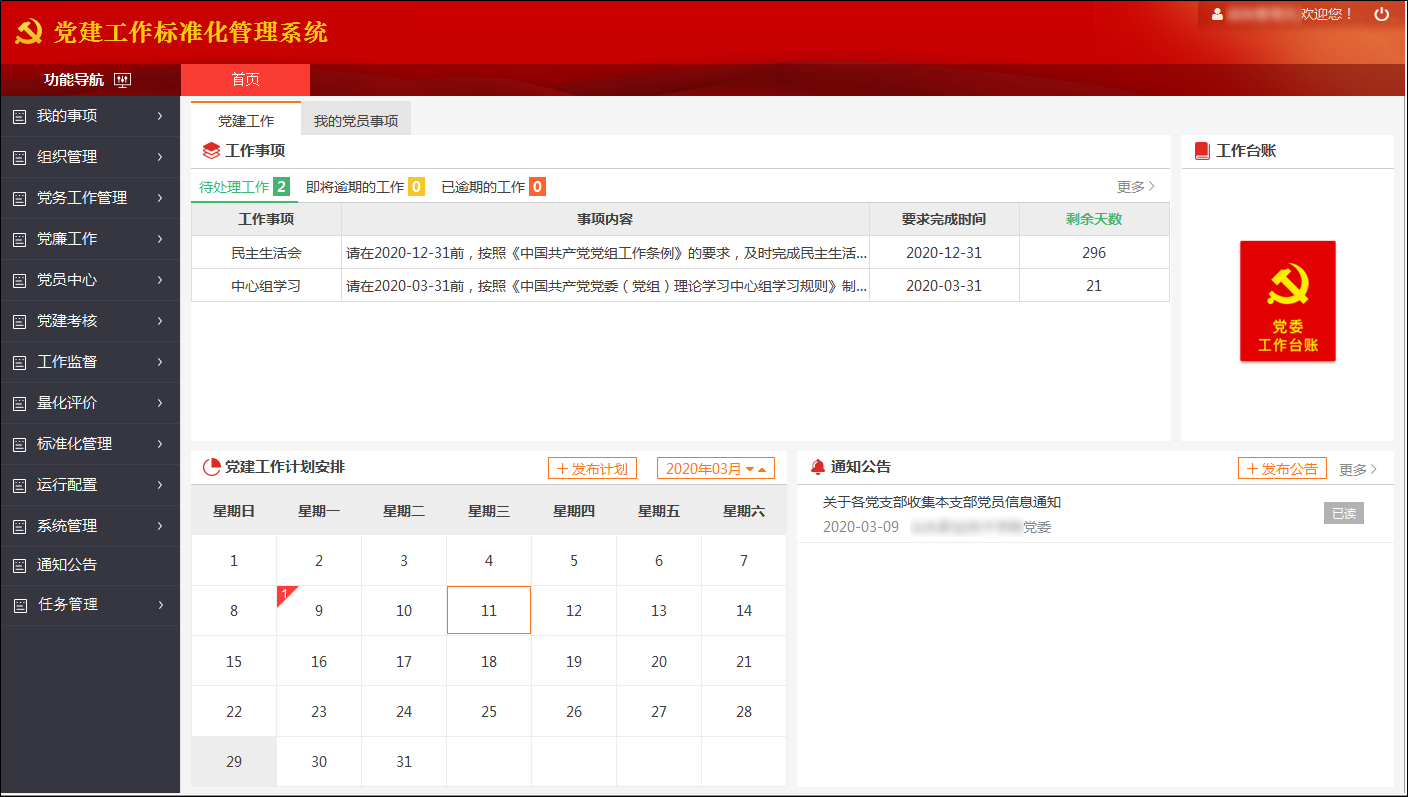Click the 剩余天数 column header

coord(1094,219)
